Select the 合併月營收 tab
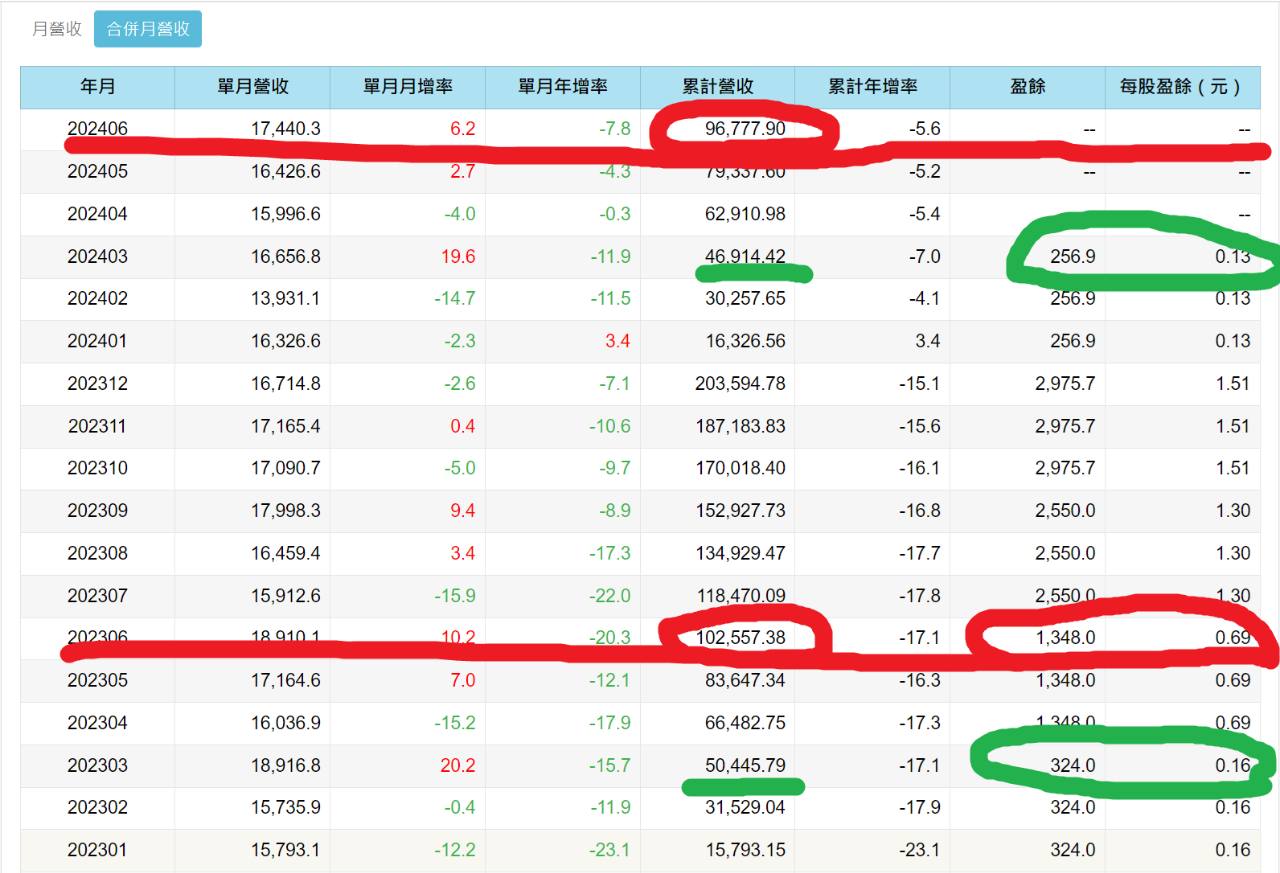 click(148, 29)
